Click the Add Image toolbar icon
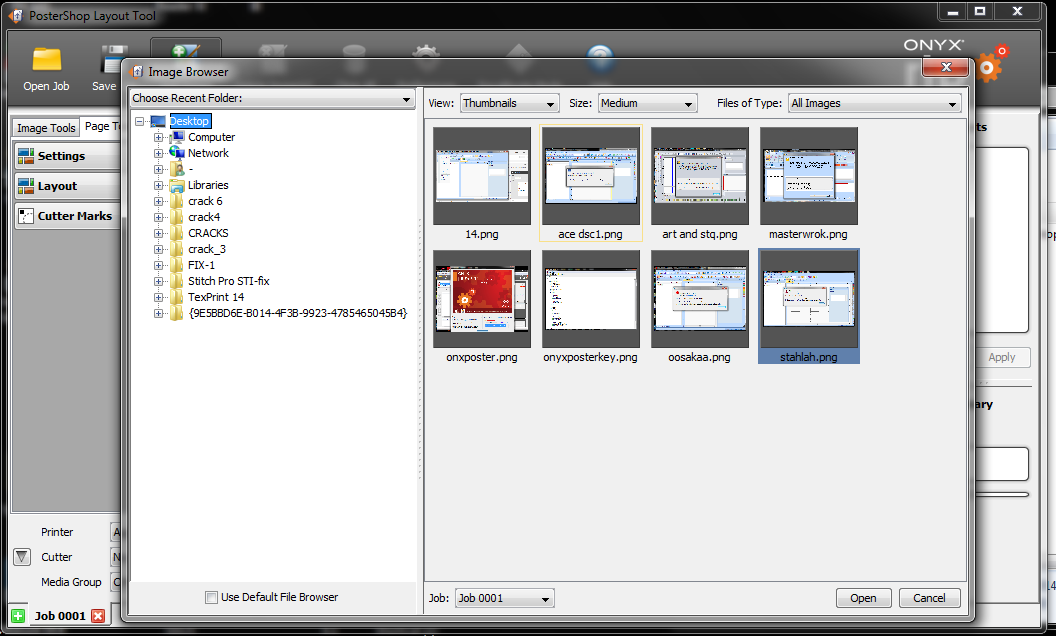This screenshot has height=636, width=1056. [x=185, y=53]
